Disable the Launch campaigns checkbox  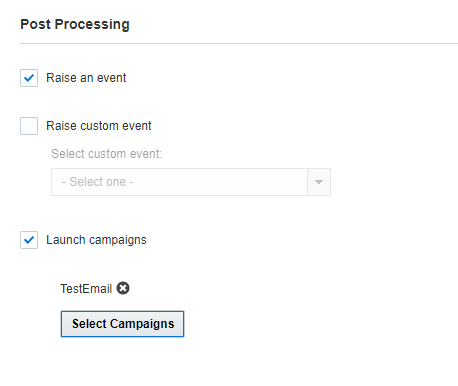tap(29, 240)
